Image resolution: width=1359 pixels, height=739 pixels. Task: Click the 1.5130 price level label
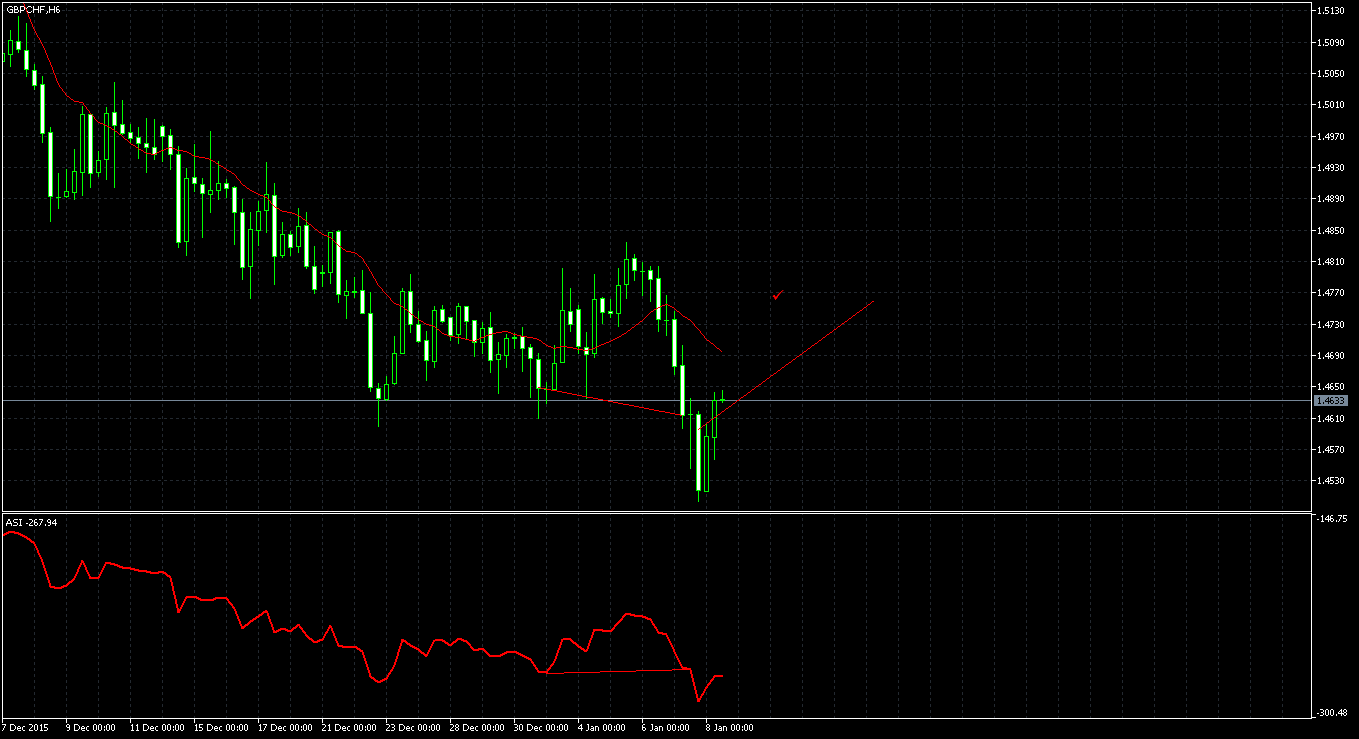click(1331, 11)
